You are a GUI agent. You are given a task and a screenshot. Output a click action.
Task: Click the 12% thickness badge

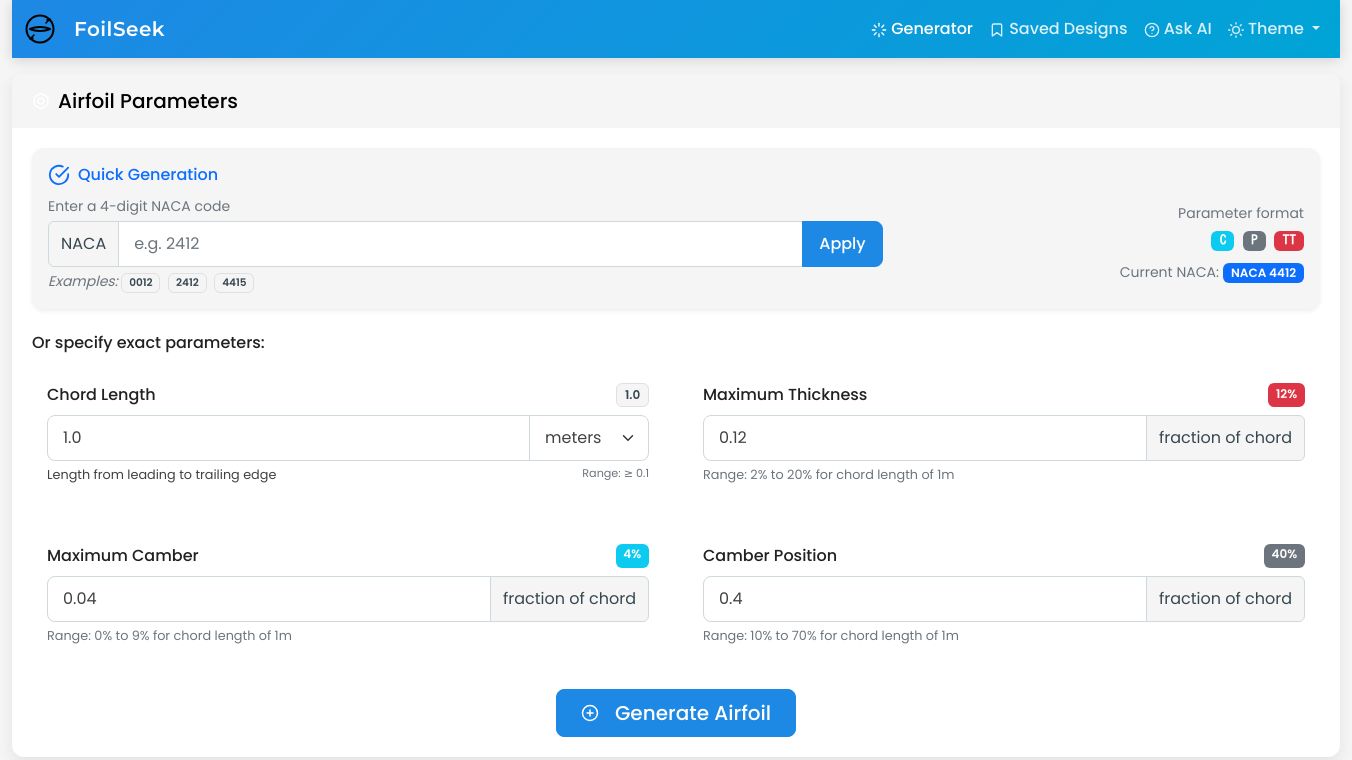click(1286, 395)
